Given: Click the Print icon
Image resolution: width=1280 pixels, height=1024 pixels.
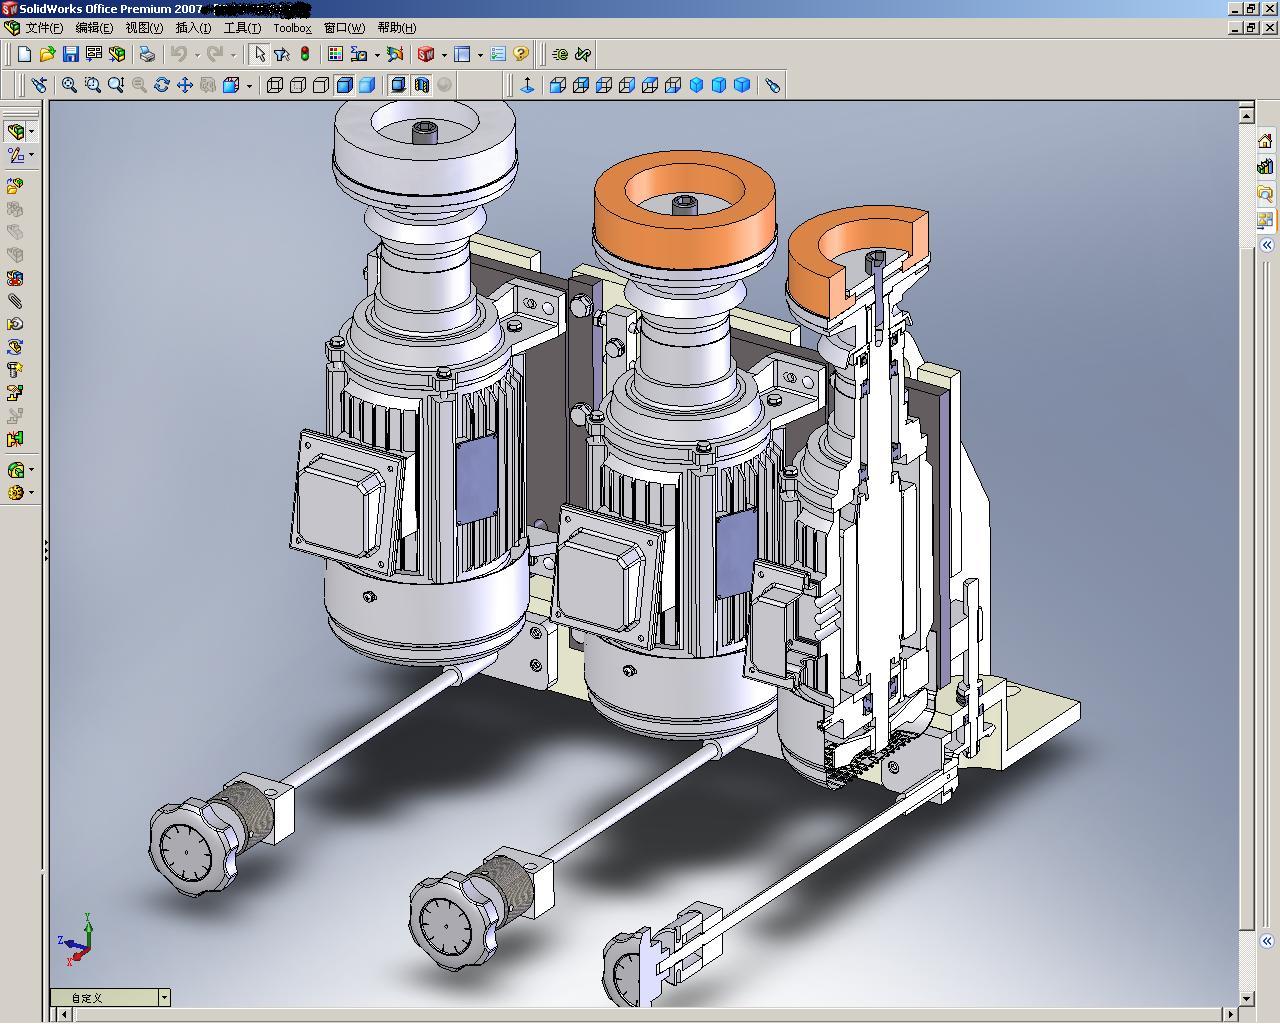Looking at the screenshot, I should pos(147,54).
